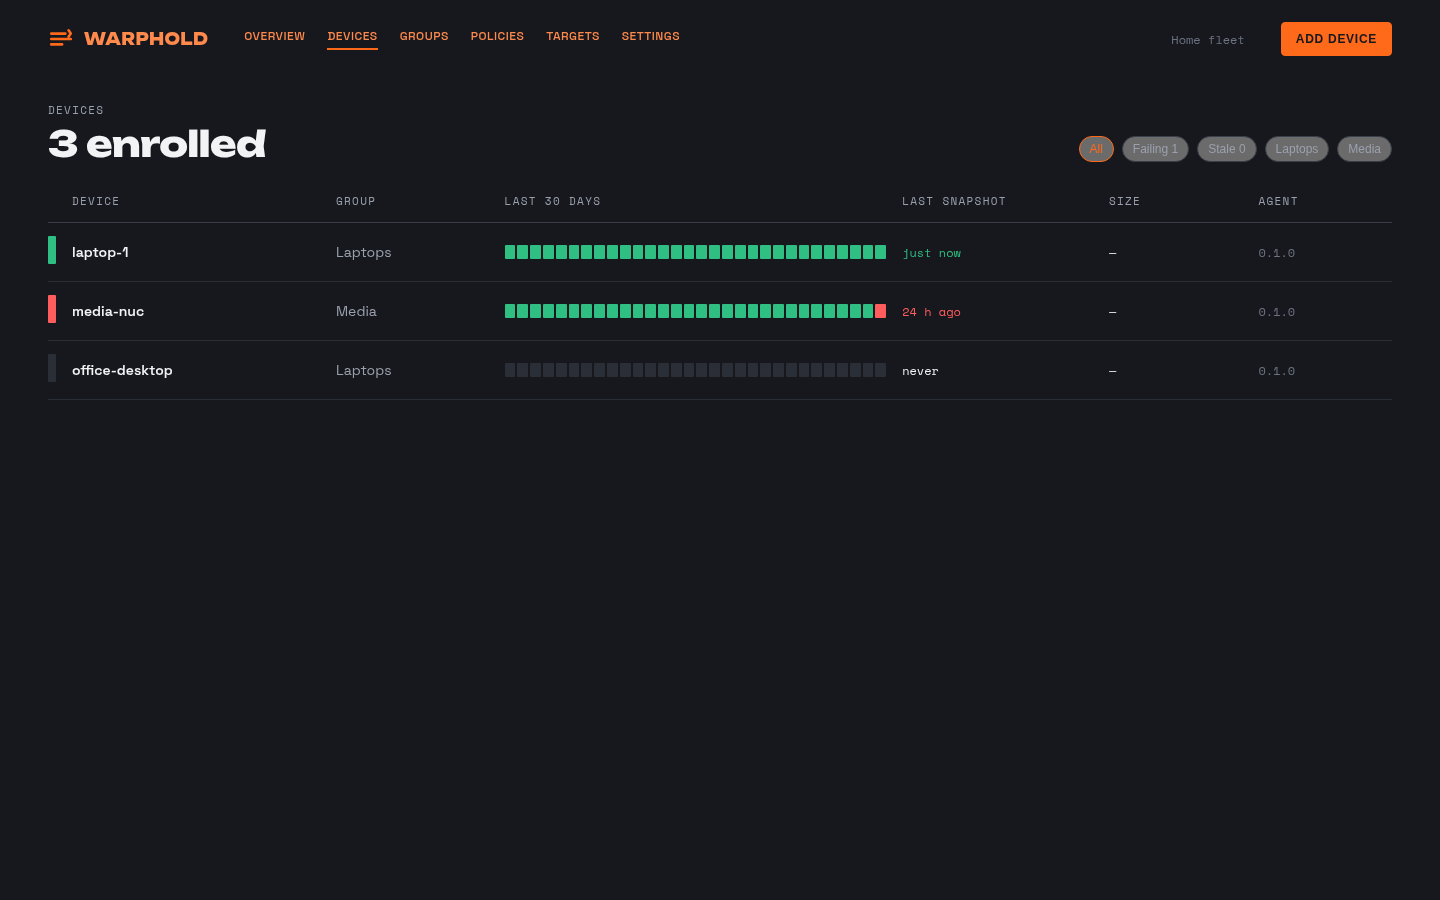This screenshot has height=900, width=1440.
Task: Navigate to Targets
Action: [x=573, y=36]
